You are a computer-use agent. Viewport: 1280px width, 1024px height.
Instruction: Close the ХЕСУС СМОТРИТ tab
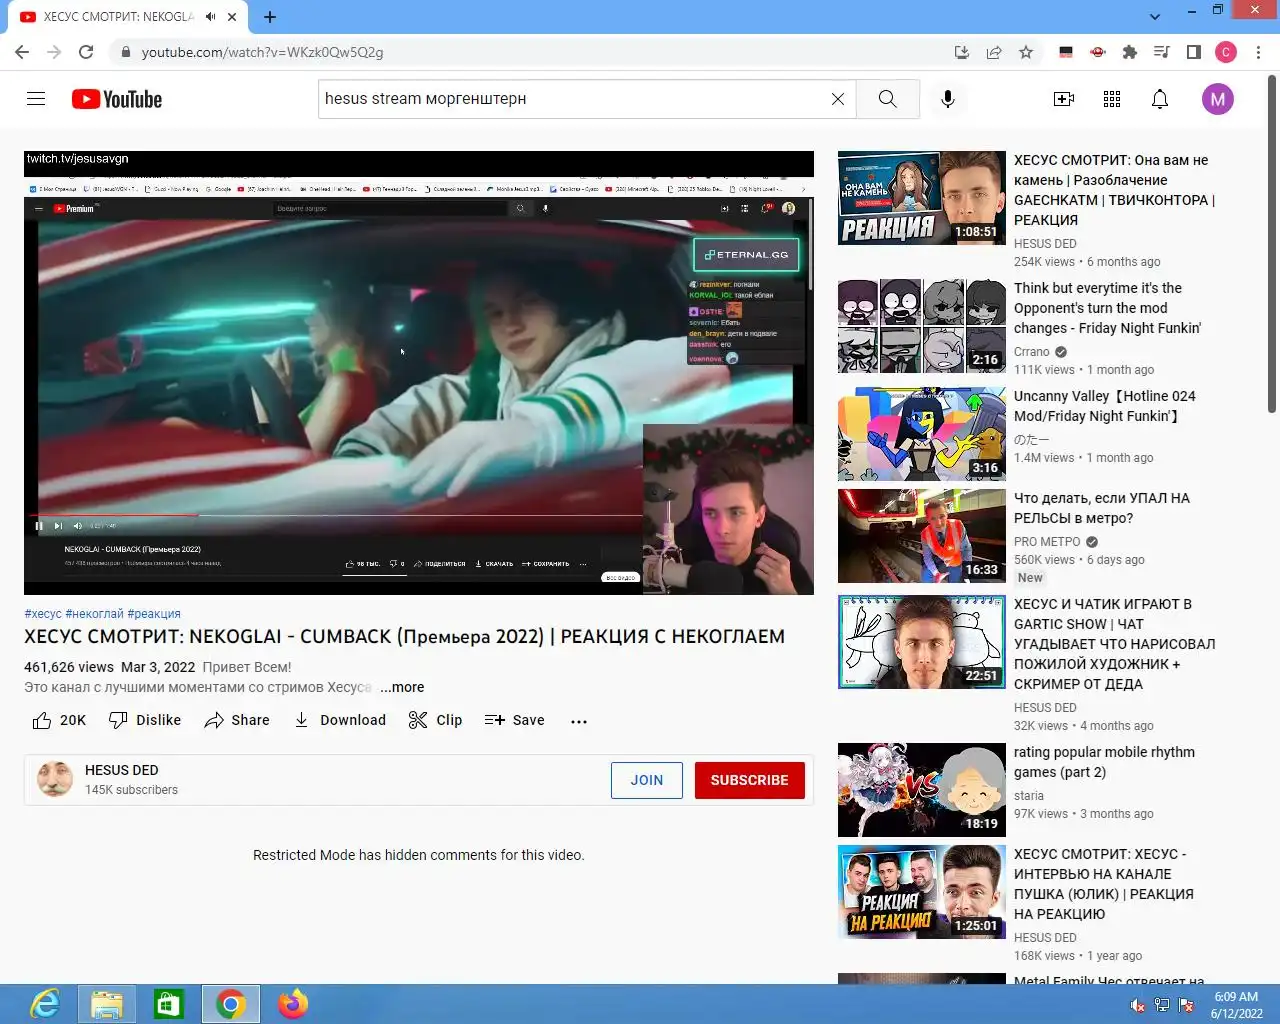[232, 16]
